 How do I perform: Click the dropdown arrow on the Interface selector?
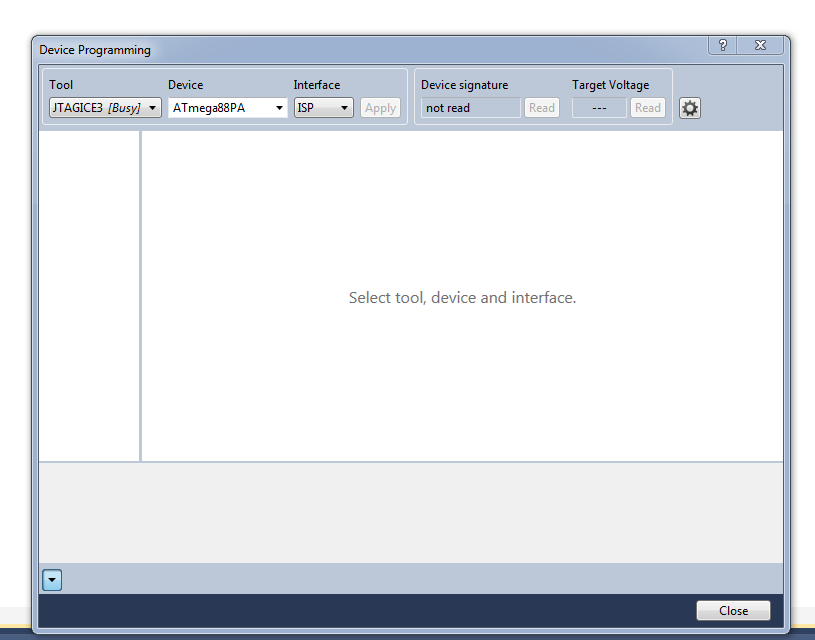(x=343, y=107)
